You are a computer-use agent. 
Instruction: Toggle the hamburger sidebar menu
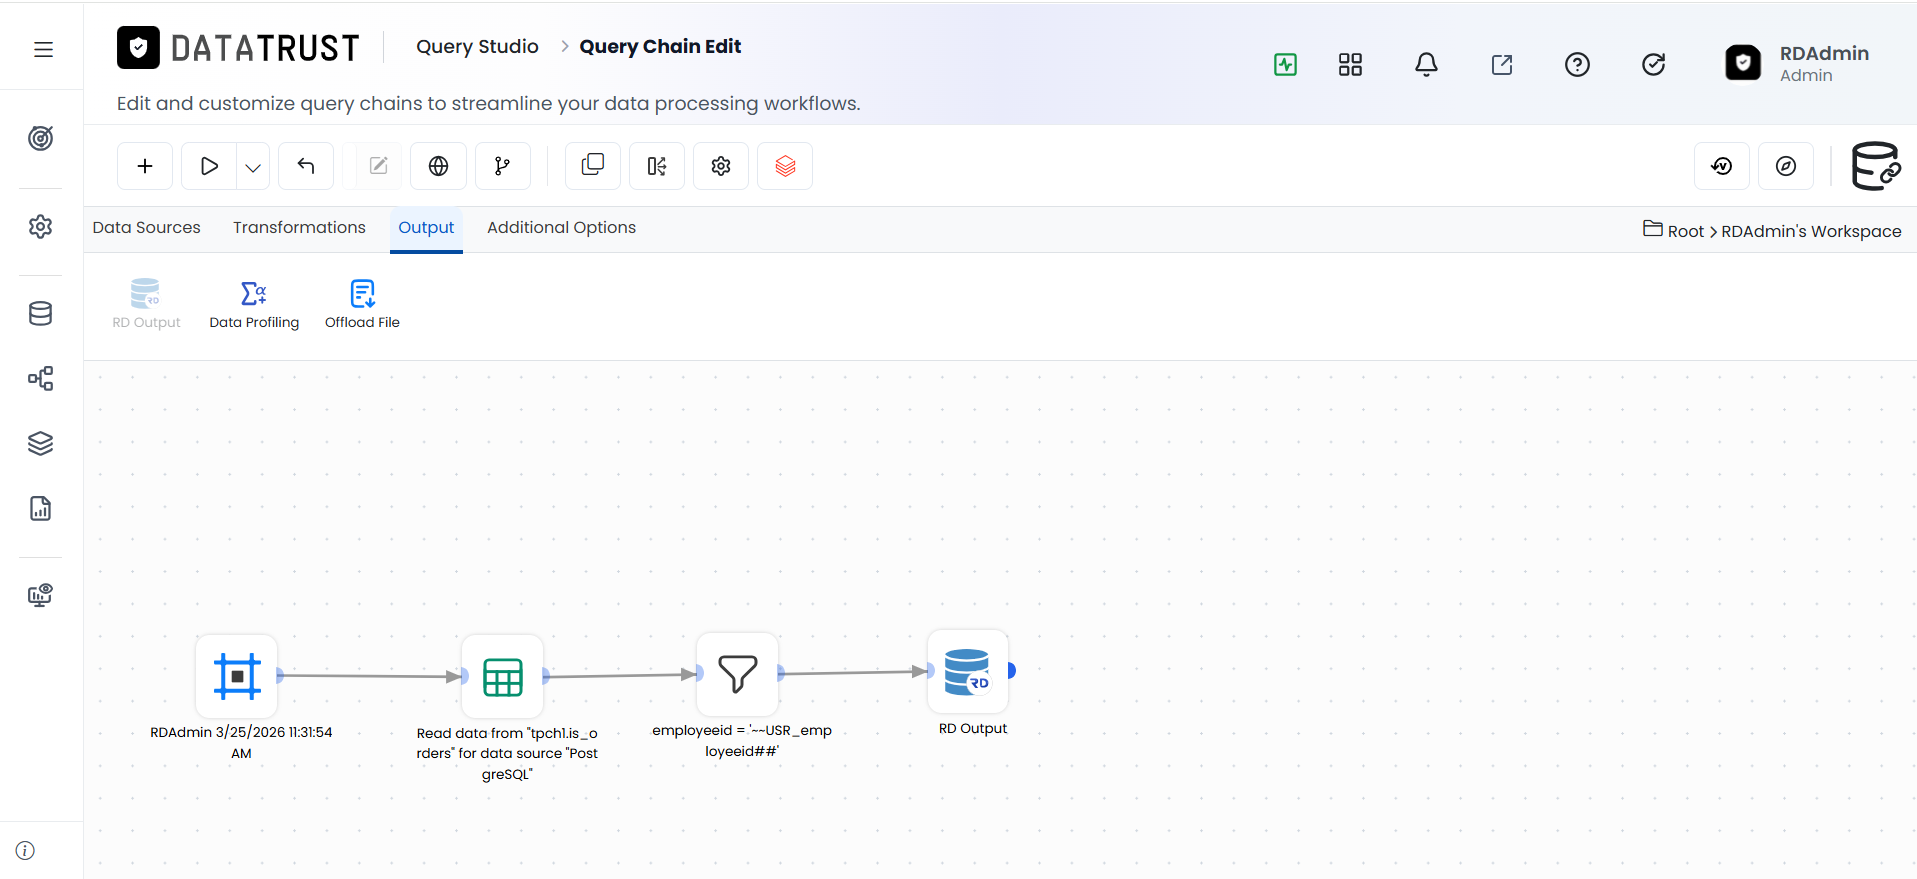43,49
